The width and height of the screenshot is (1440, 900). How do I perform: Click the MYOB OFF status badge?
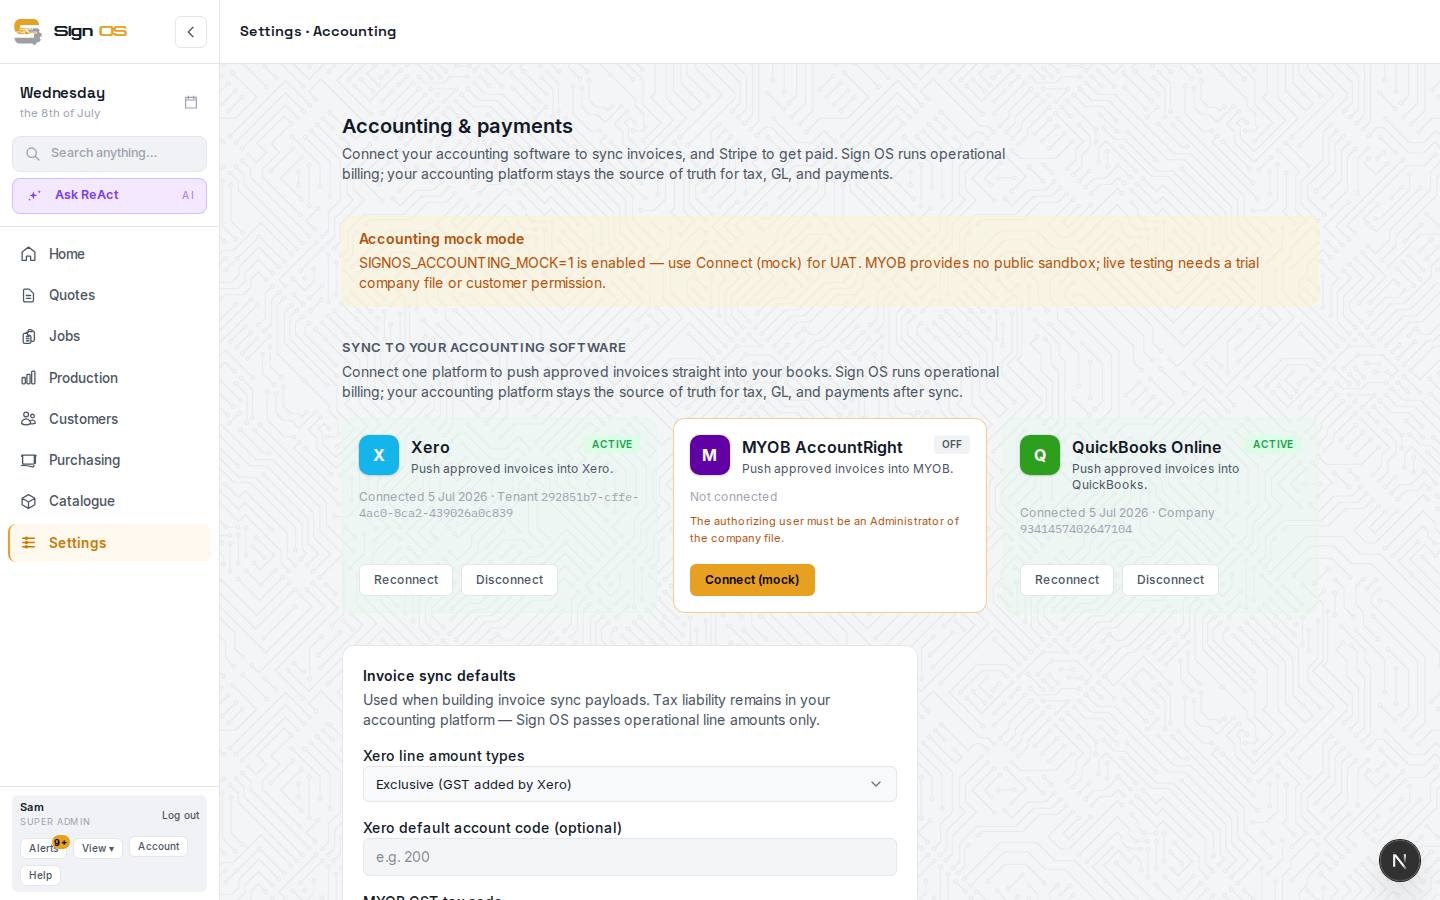point(952,444)
